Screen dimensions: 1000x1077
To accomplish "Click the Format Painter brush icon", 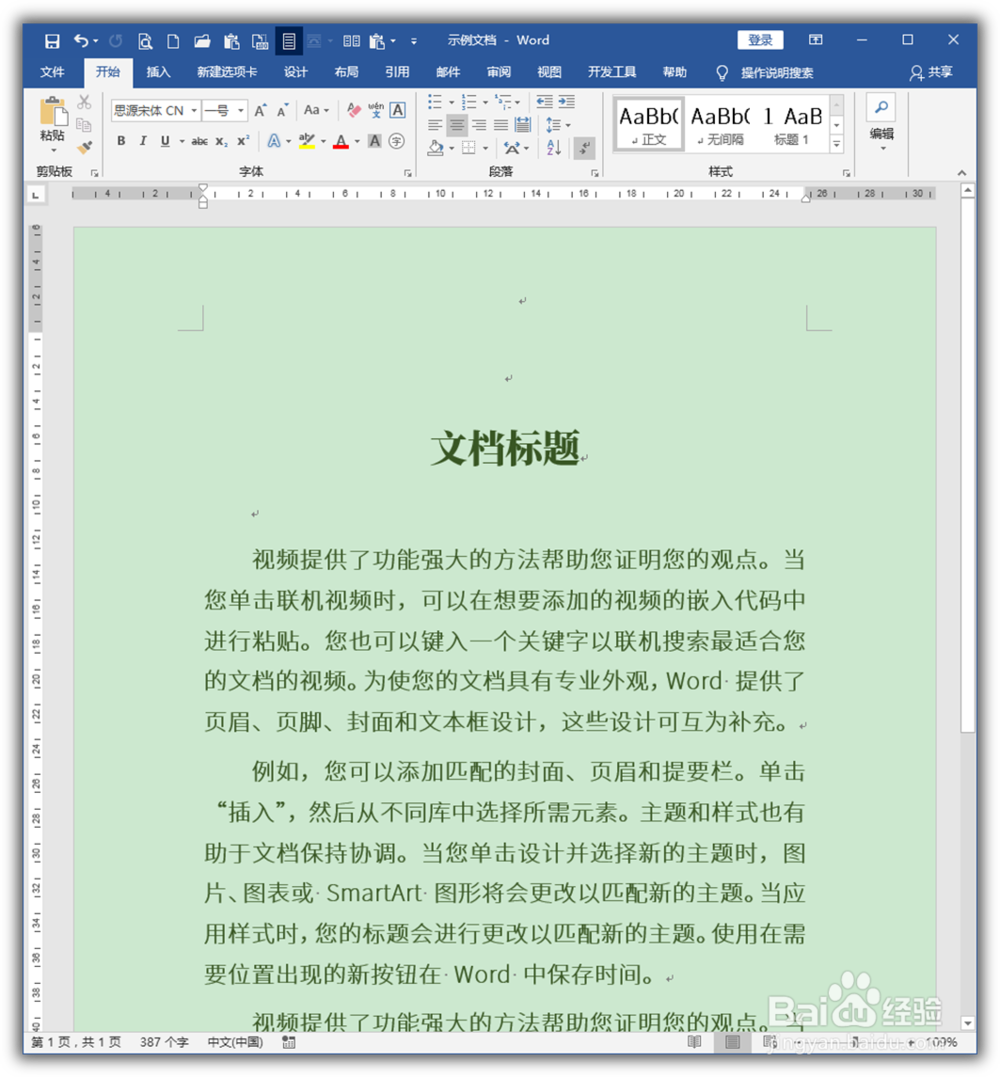I will click(86, 147).
